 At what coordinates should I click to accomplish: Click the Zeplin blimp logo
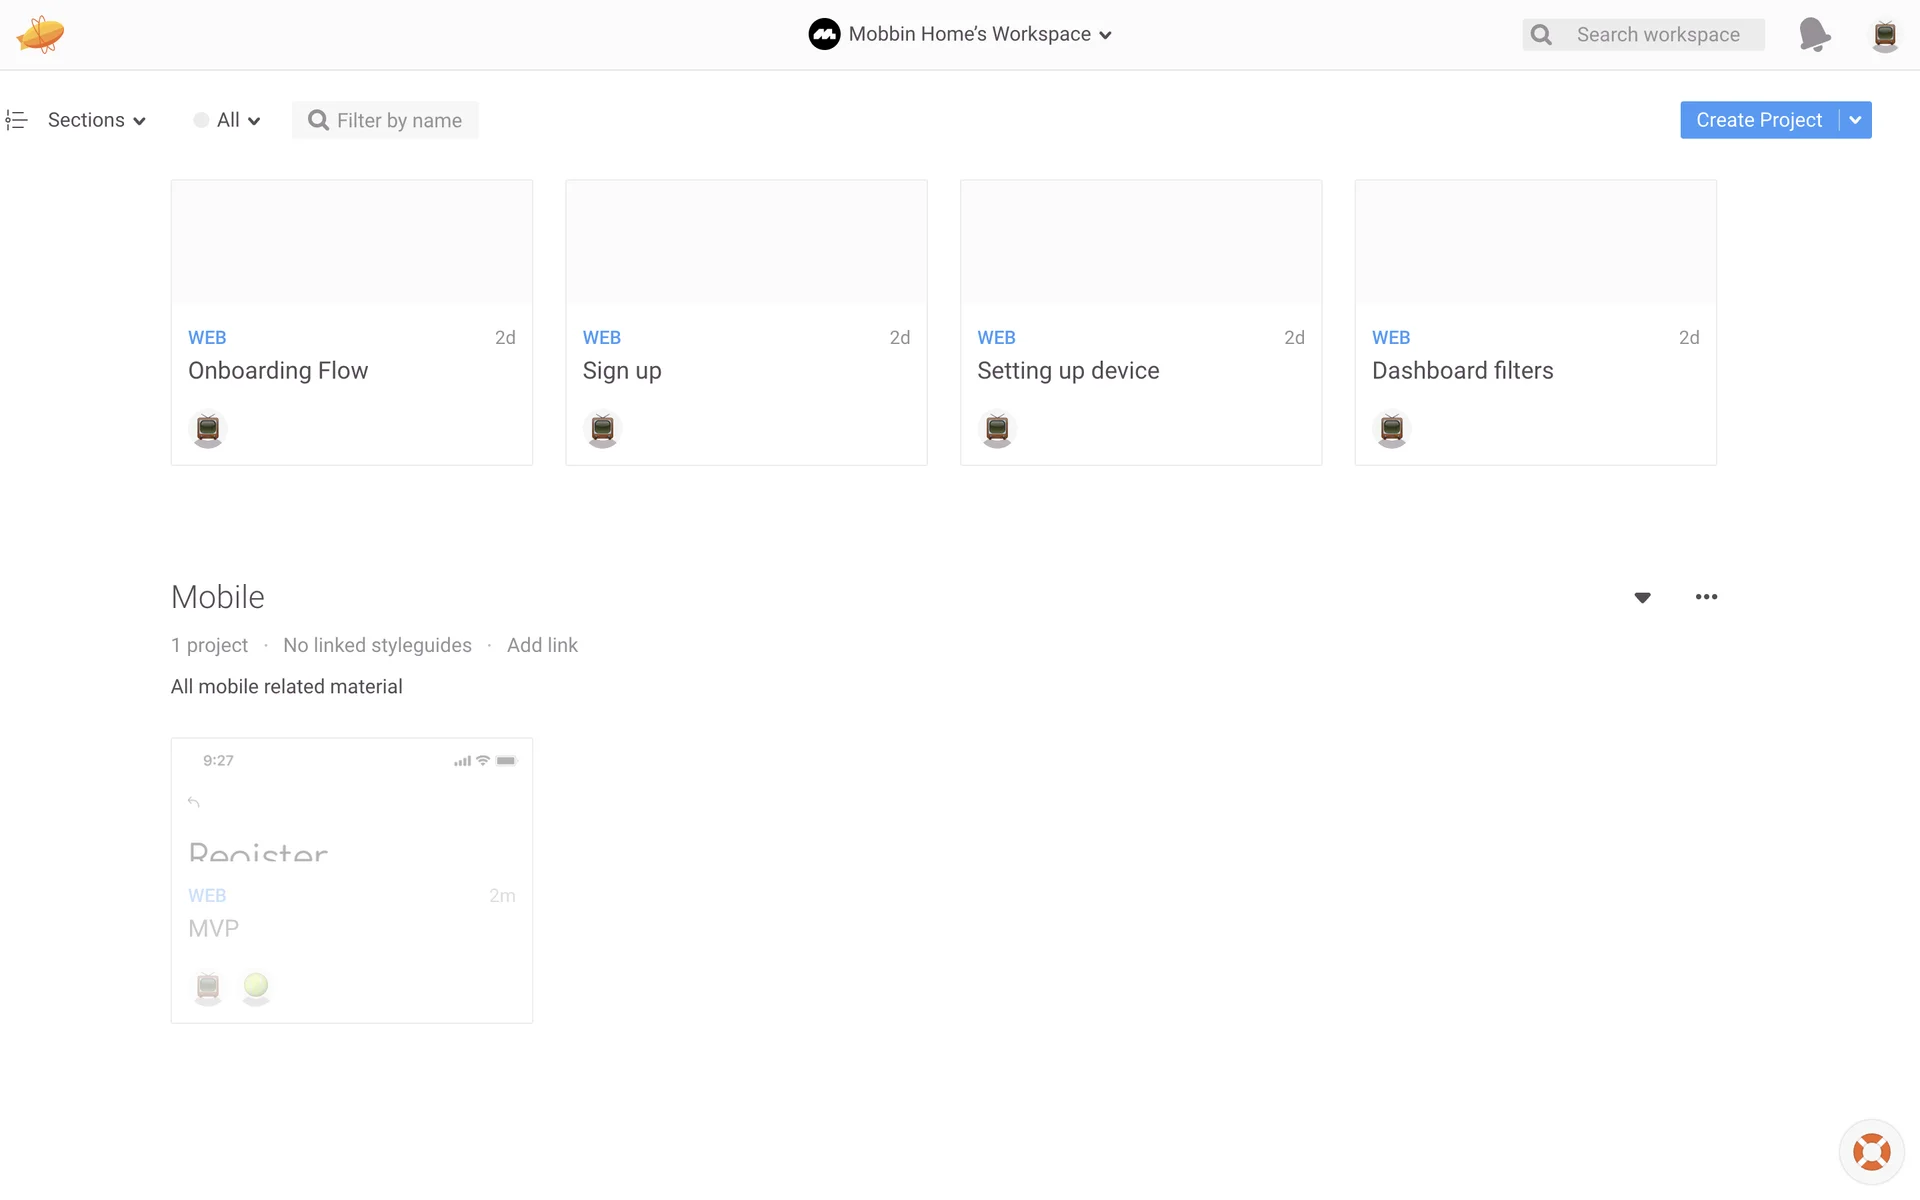pos(40,34)
